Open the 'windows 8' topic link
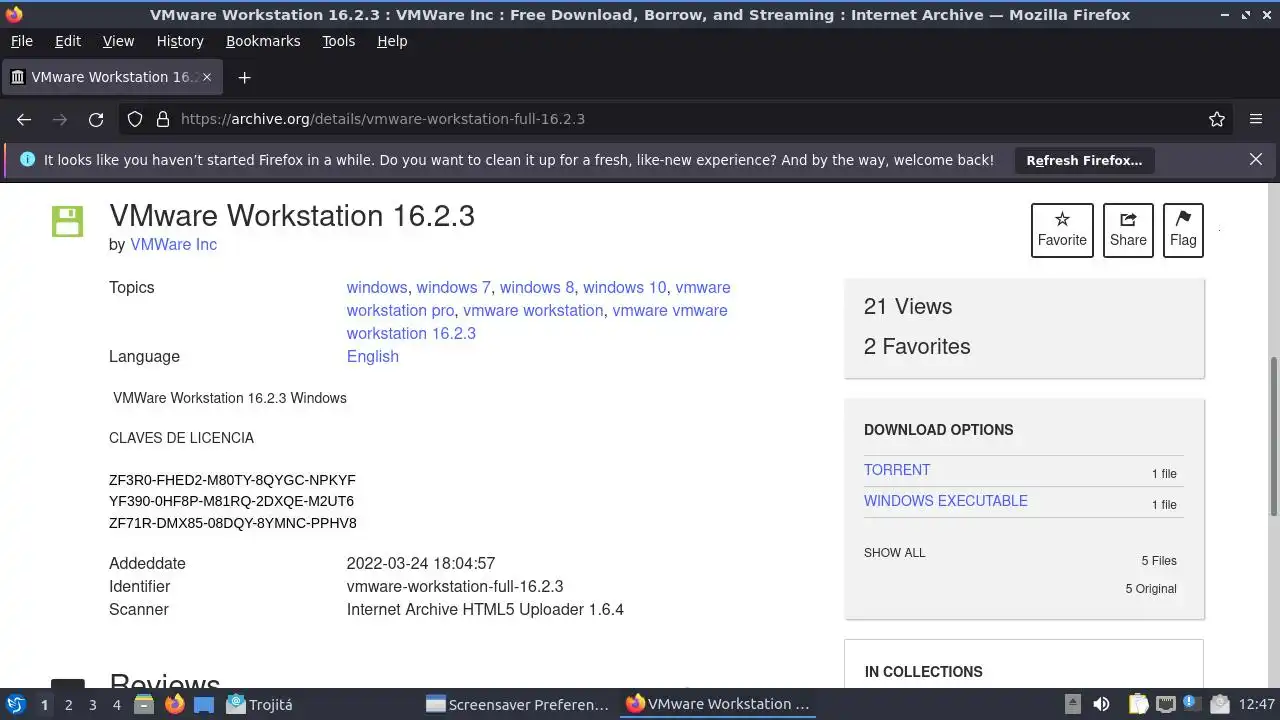1280x720 pixels. pos(537,287)
